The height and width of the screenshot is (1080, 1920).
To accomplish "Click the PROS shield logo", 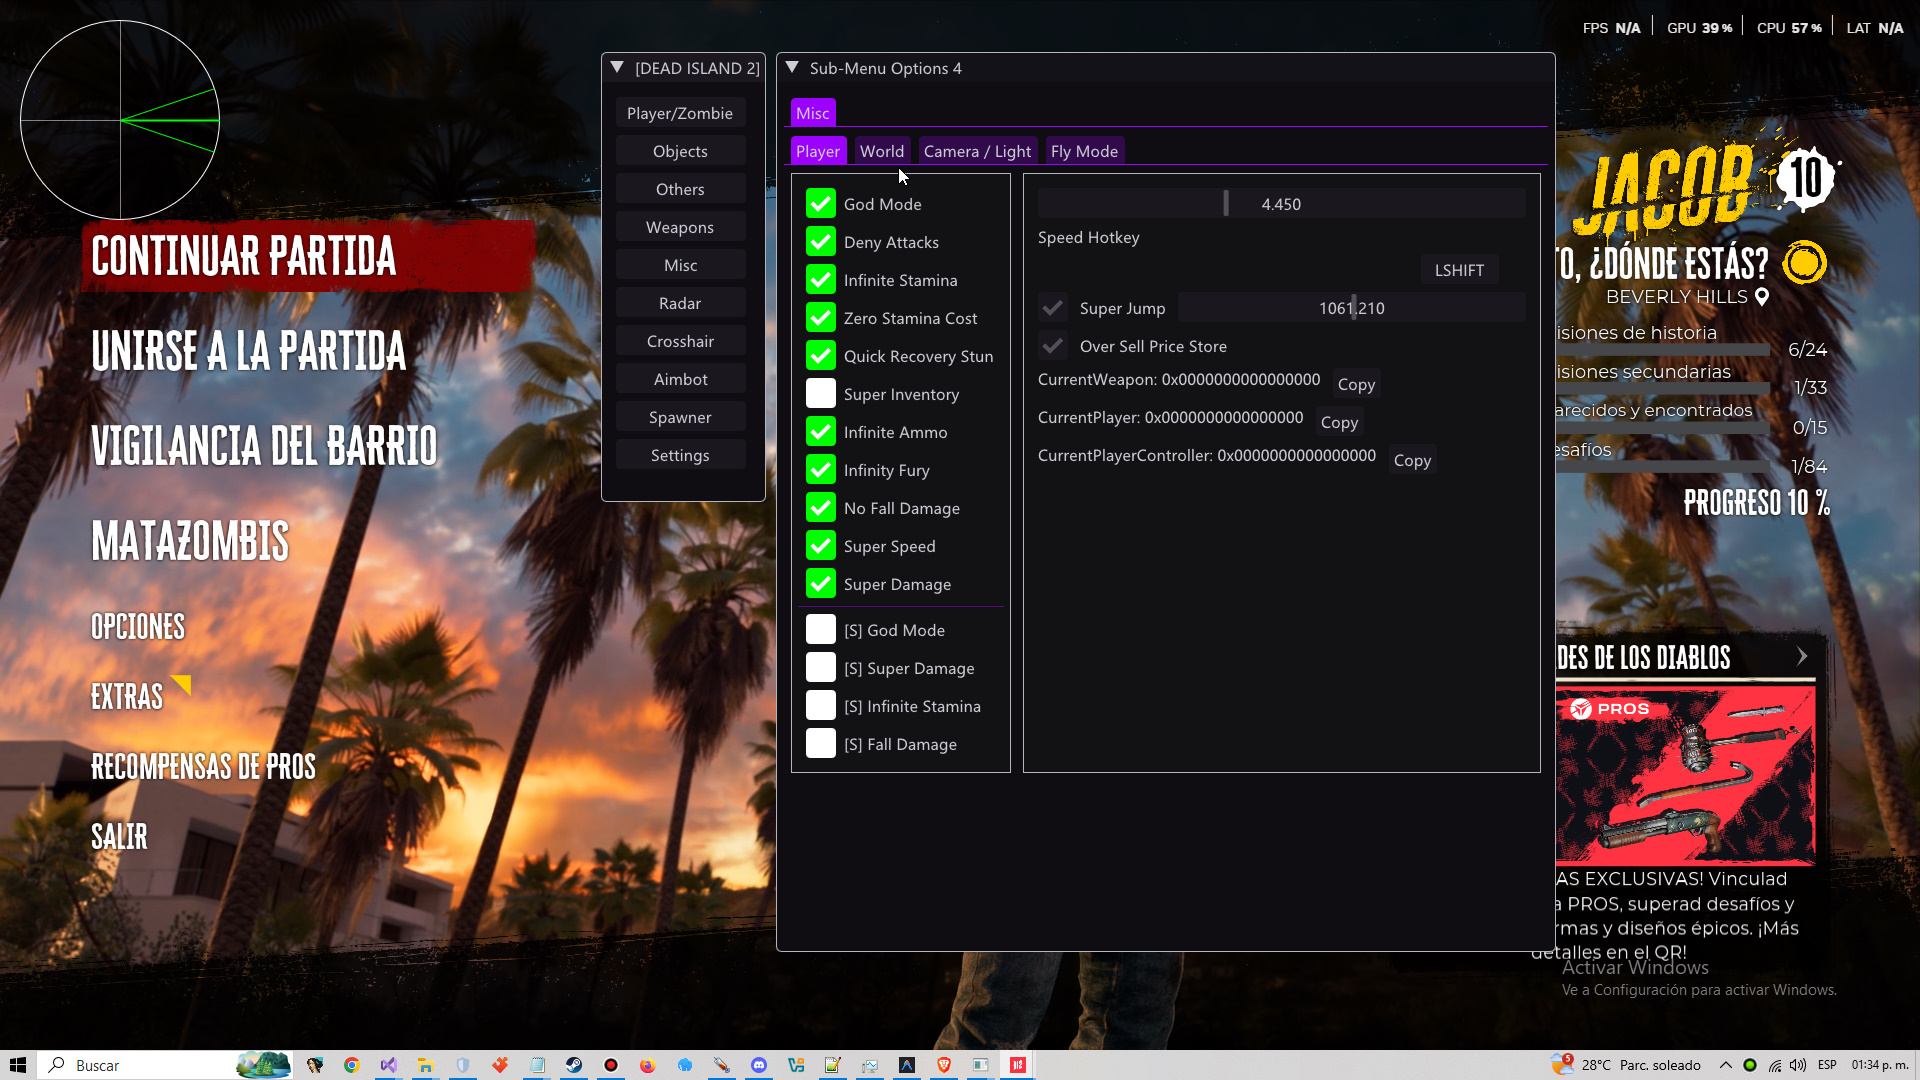I will coord(1581,709).
